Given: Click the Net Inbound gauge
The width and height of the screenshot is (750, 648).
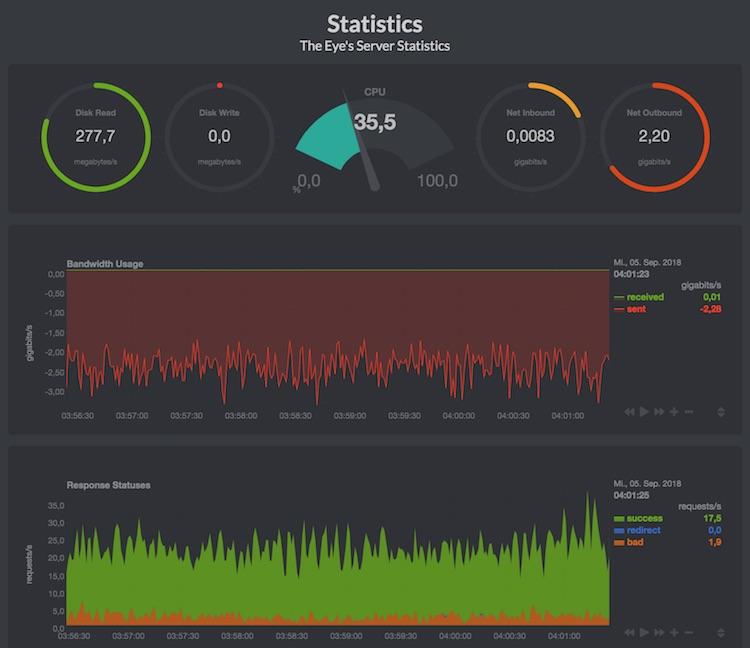Looking at the screenshot, I should 530,137.
